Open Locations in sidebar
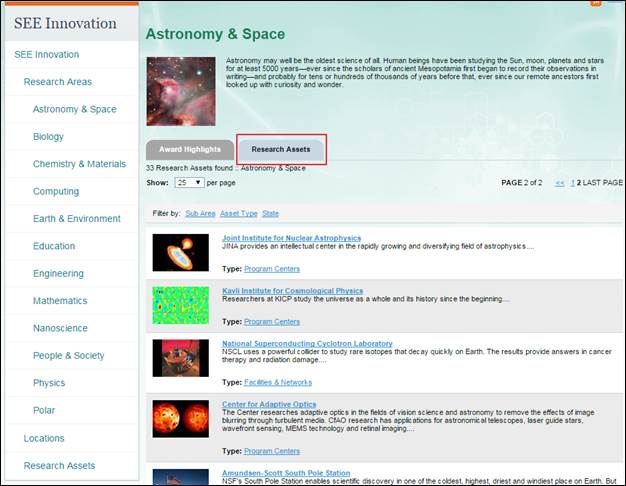The width and height of the screenshot is (626, 486). point(44,438)
